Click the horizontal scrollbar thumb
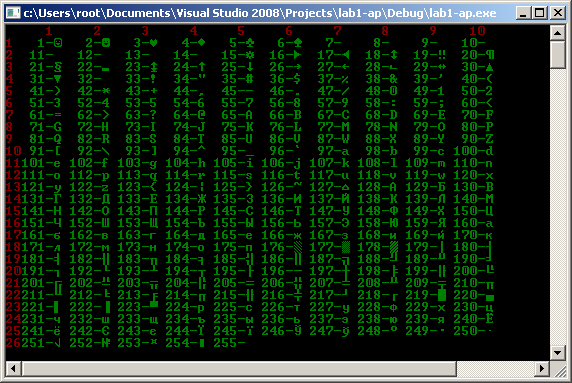This screenshot has height=383, width=572. coord(239,369)
